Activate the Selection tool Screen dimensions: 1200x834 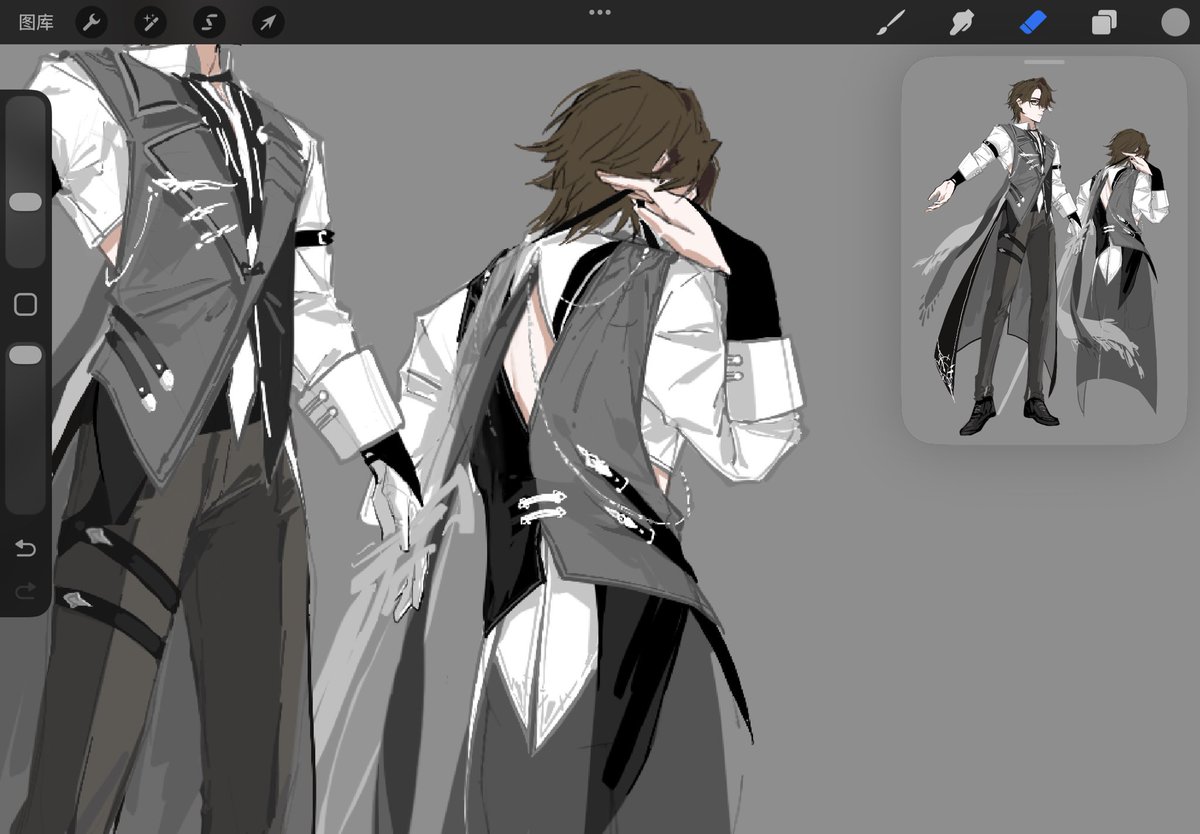208,23
